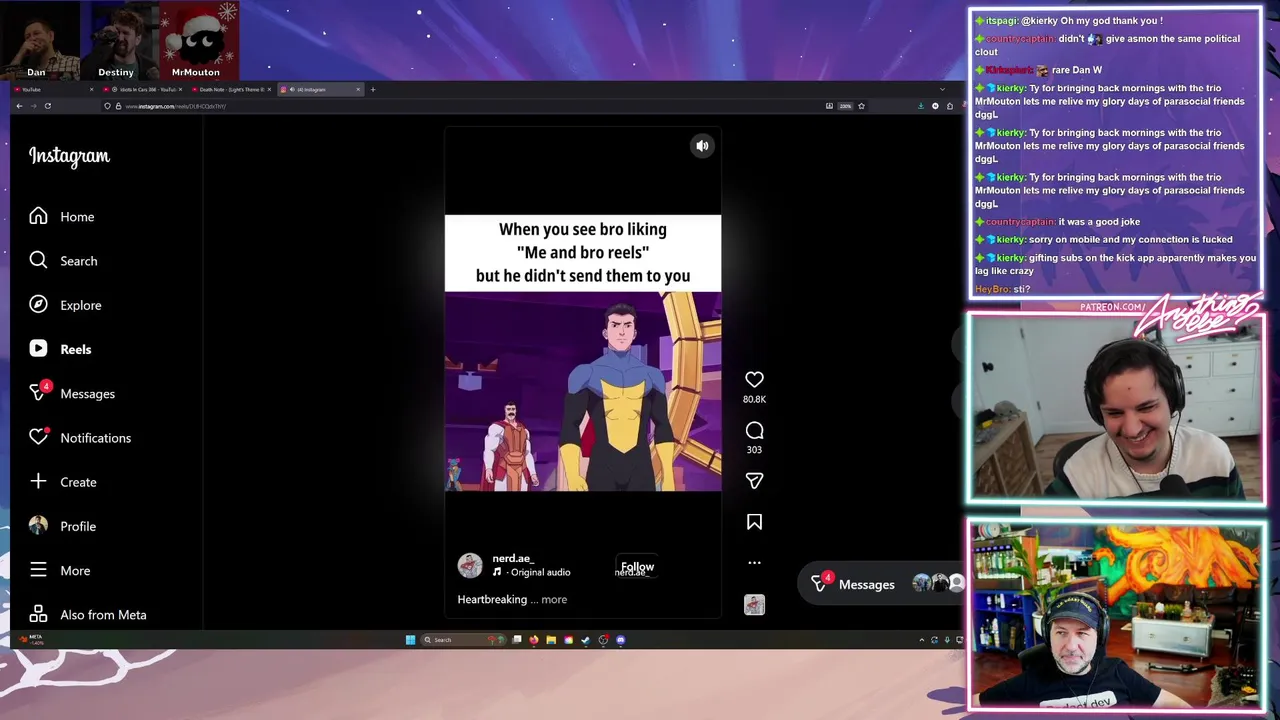Image resolution: width=1280 pixels, height=720 pixels.
Task: Open Task View from the taskbar
Action: coord(517,640)
